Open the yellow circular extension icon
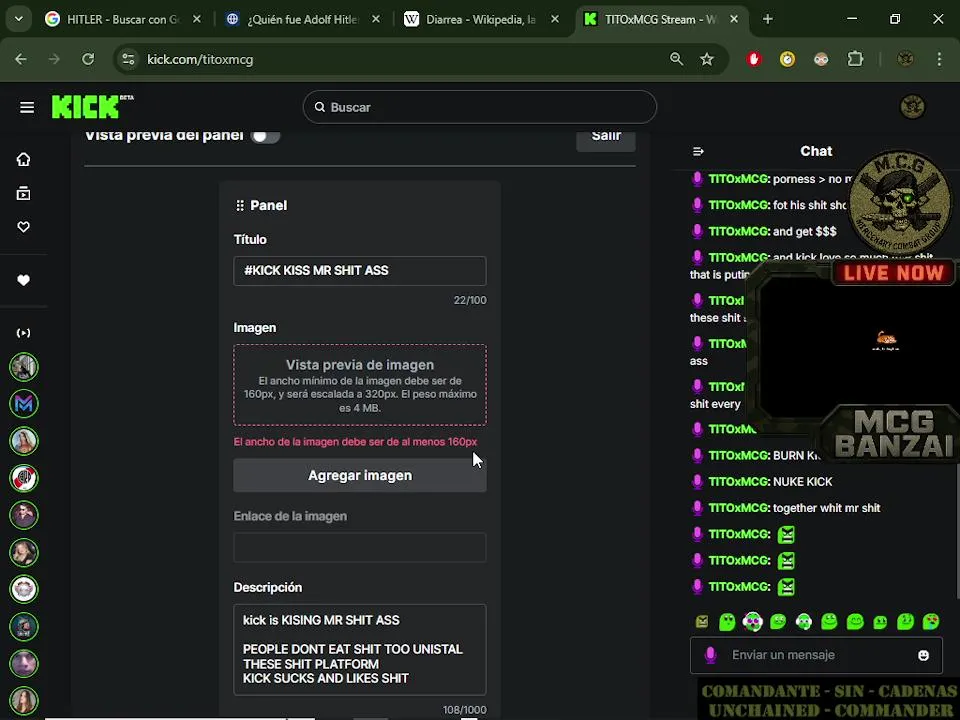The width and height of the screenshot is (960, 720). pos(787,59)
